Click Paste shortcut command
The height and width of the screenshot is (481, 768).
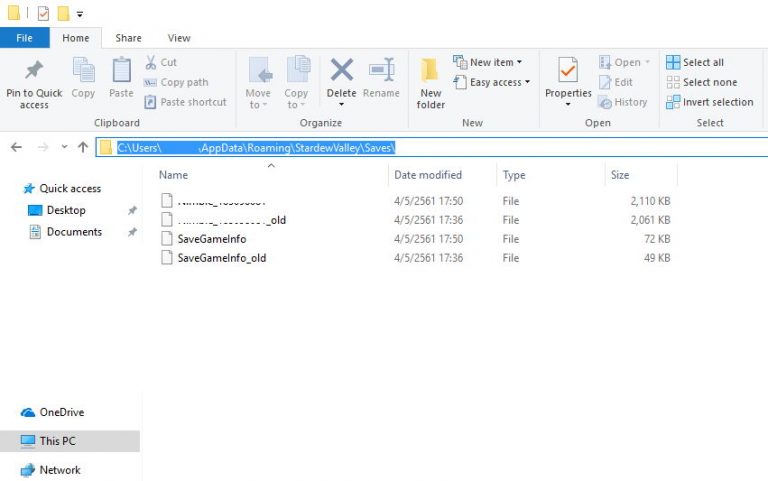pyautogui.click(x=186, y=102)
